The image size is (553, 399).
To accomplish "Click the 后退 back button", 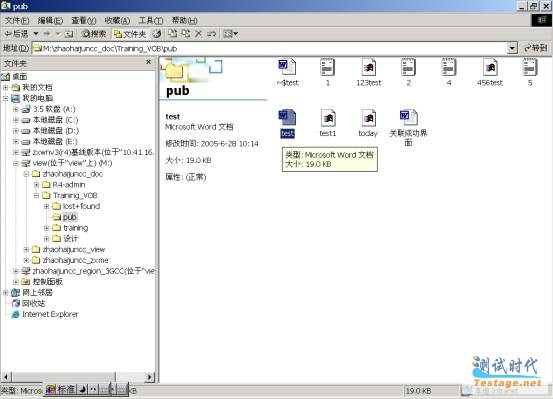I will coord(17,34).
